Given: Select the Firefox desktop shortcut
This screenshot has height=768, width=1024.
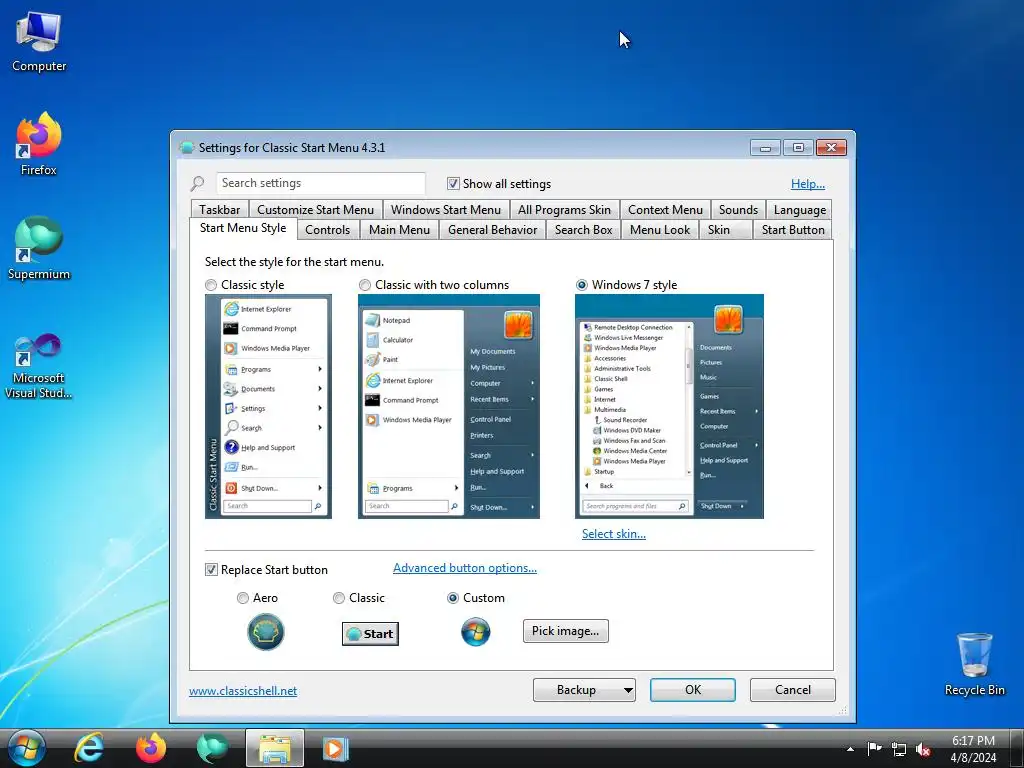Looking at the screenshot, I should 39,144.
